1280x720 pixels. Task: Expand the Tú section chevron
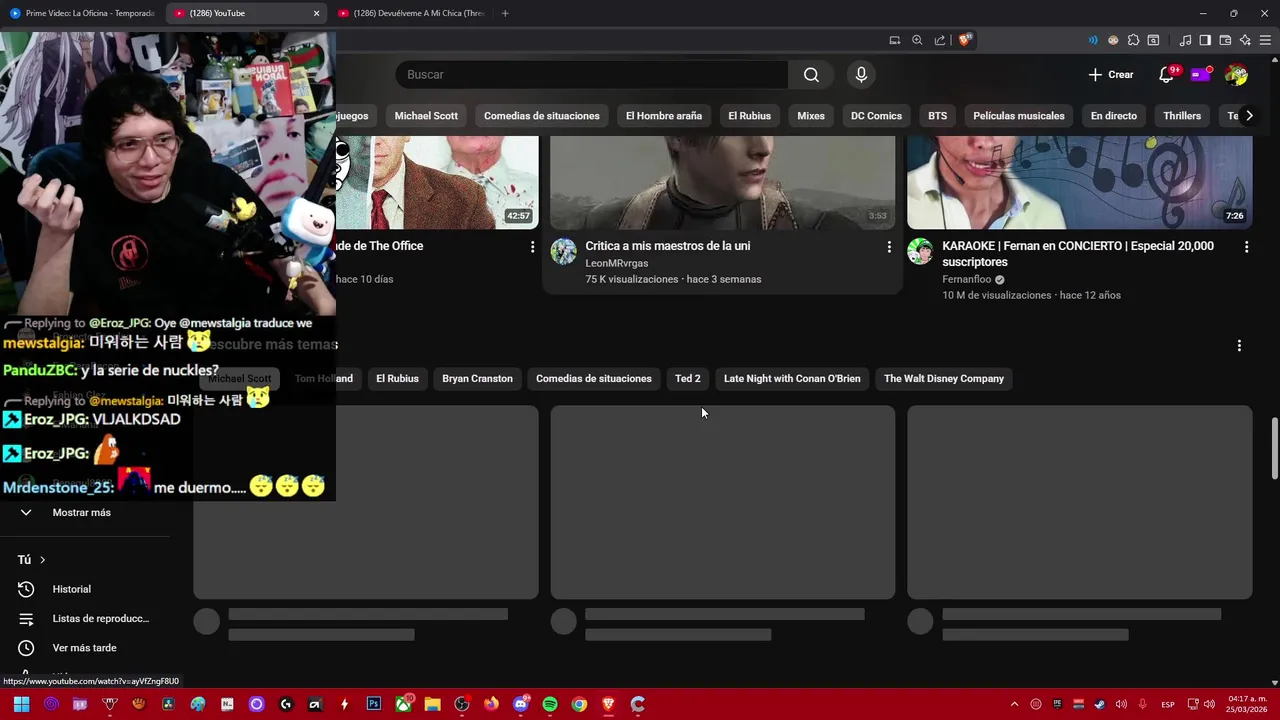pyautogui.click(x=42, y=560)
